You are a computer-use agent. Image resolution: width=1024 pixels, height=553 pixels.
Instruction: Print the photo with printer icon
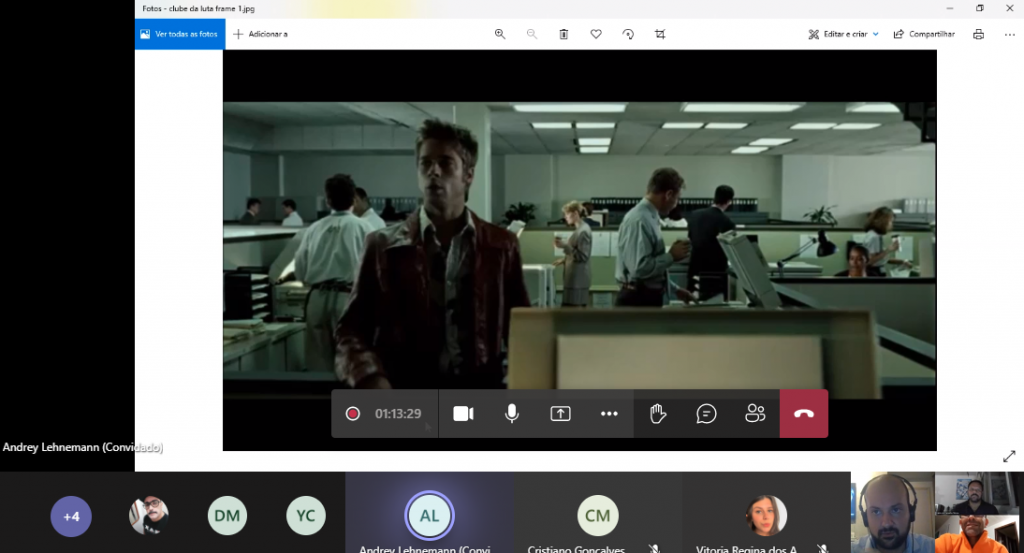coord(978,34)
